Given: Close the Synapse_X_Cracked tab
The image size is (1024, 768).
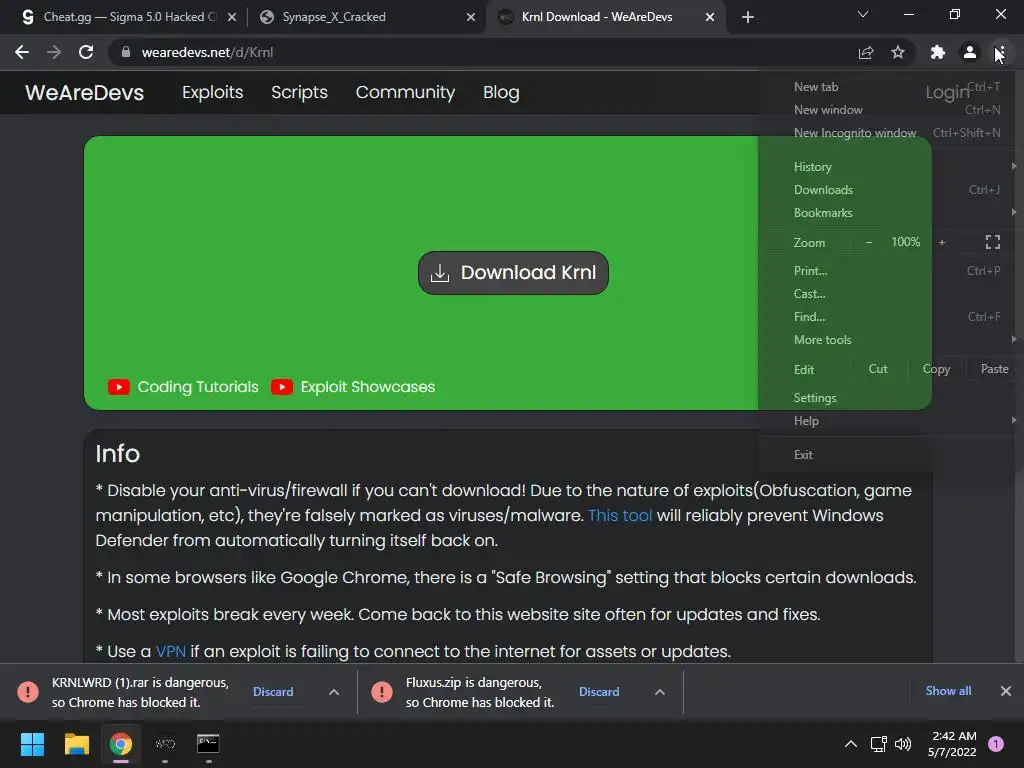Looking at the screenshot, I should (x=471, y=17).
